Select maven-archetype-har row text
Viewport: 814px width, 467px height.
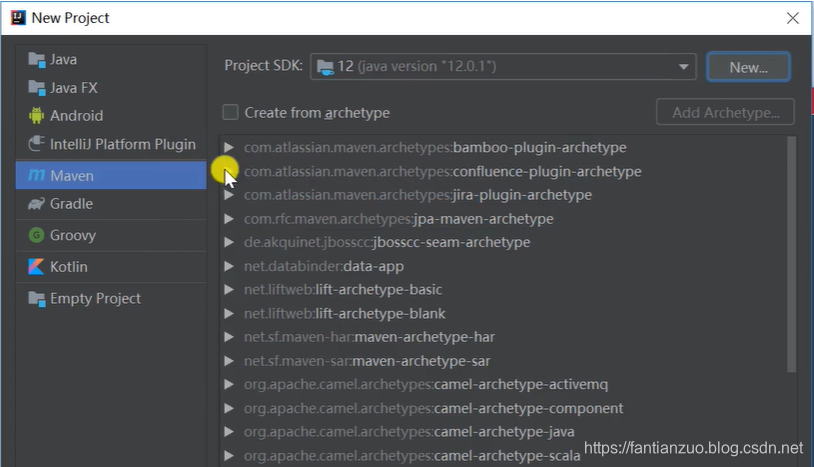pyautogui.click(x=370, y=337)
